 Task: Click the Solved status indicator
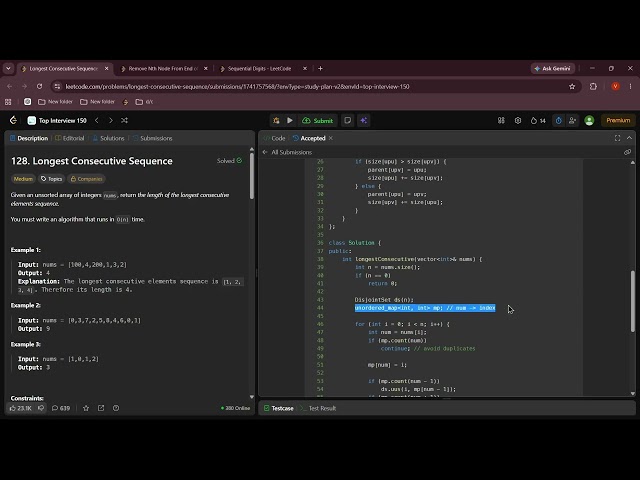[229, 161]
